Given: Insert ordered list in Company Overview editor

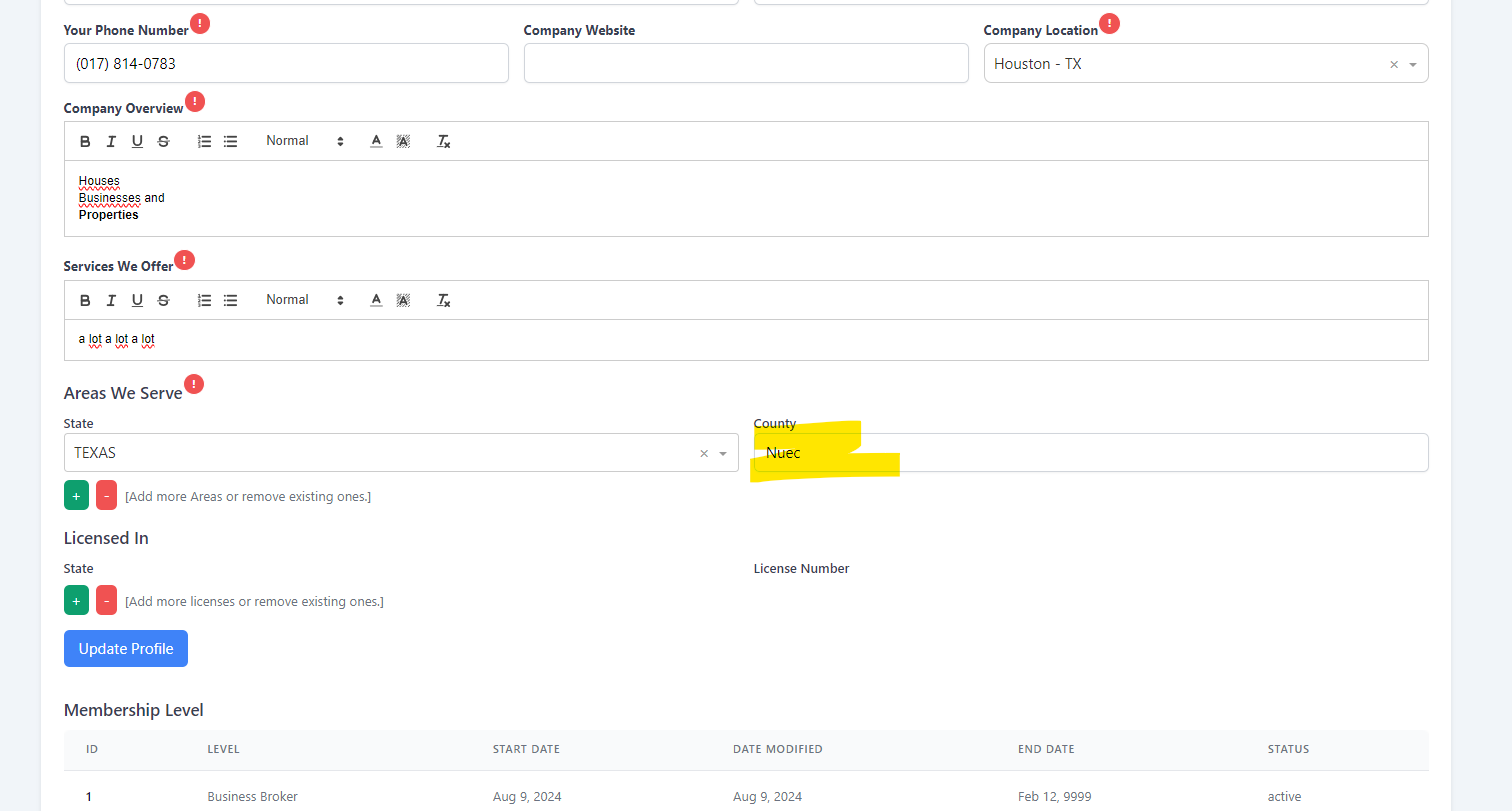Looking at the screenshot, I should (x=204, y=142).
